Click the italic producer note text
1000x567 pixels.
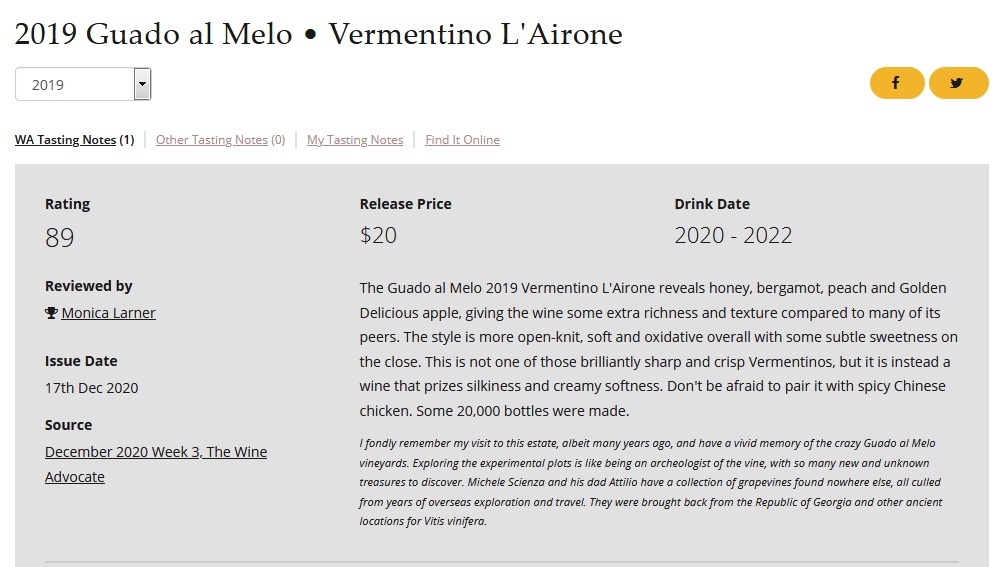click(651, 482)
